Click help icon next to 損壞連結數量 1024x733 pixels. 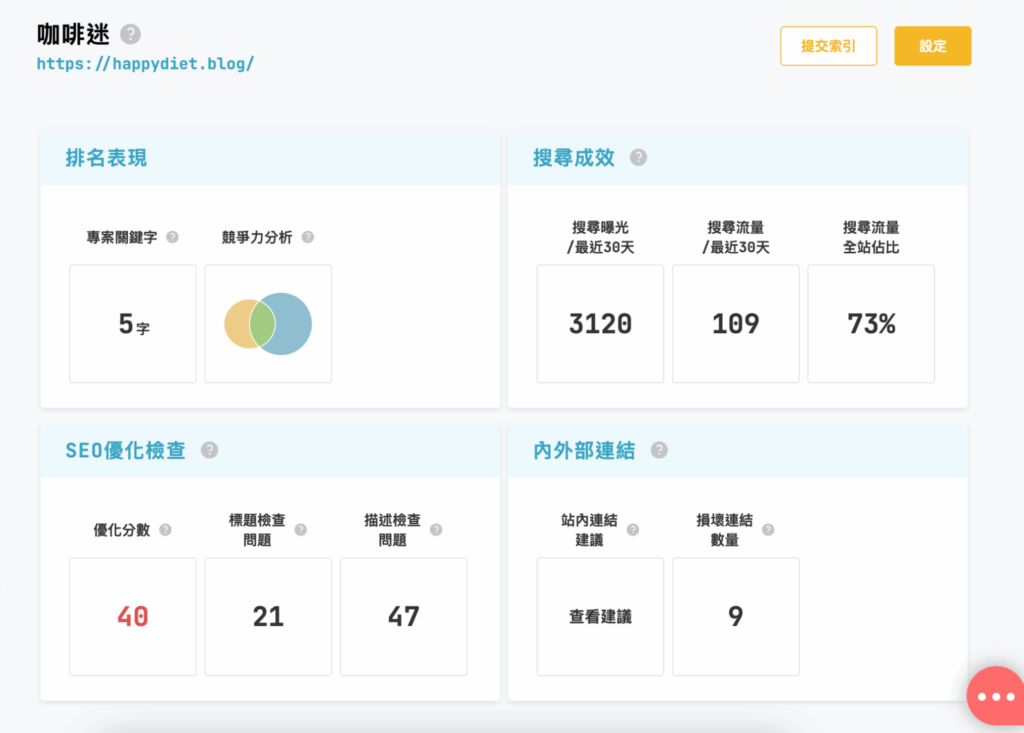pos(768,530)
